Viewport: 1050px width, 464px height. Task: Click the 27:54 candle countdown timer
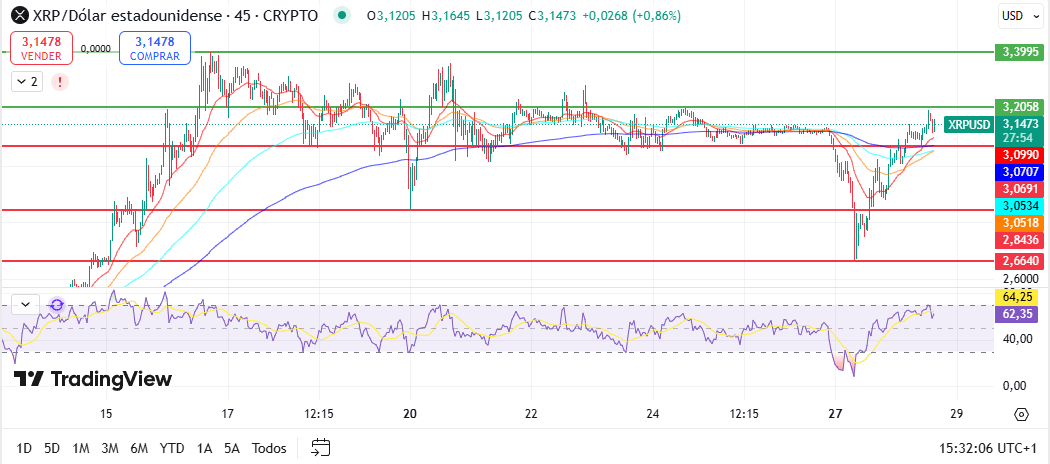(x=1017, y=137)
